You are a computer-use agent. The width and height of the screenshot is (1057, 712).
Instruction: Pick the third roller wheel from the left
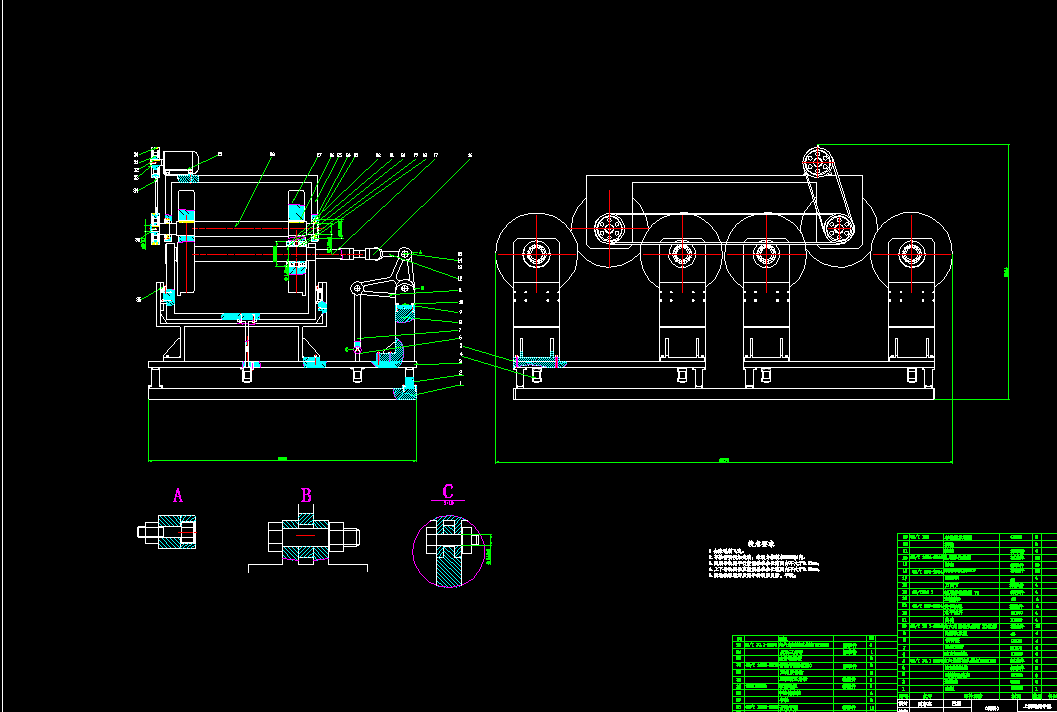(x=767, y=254)
